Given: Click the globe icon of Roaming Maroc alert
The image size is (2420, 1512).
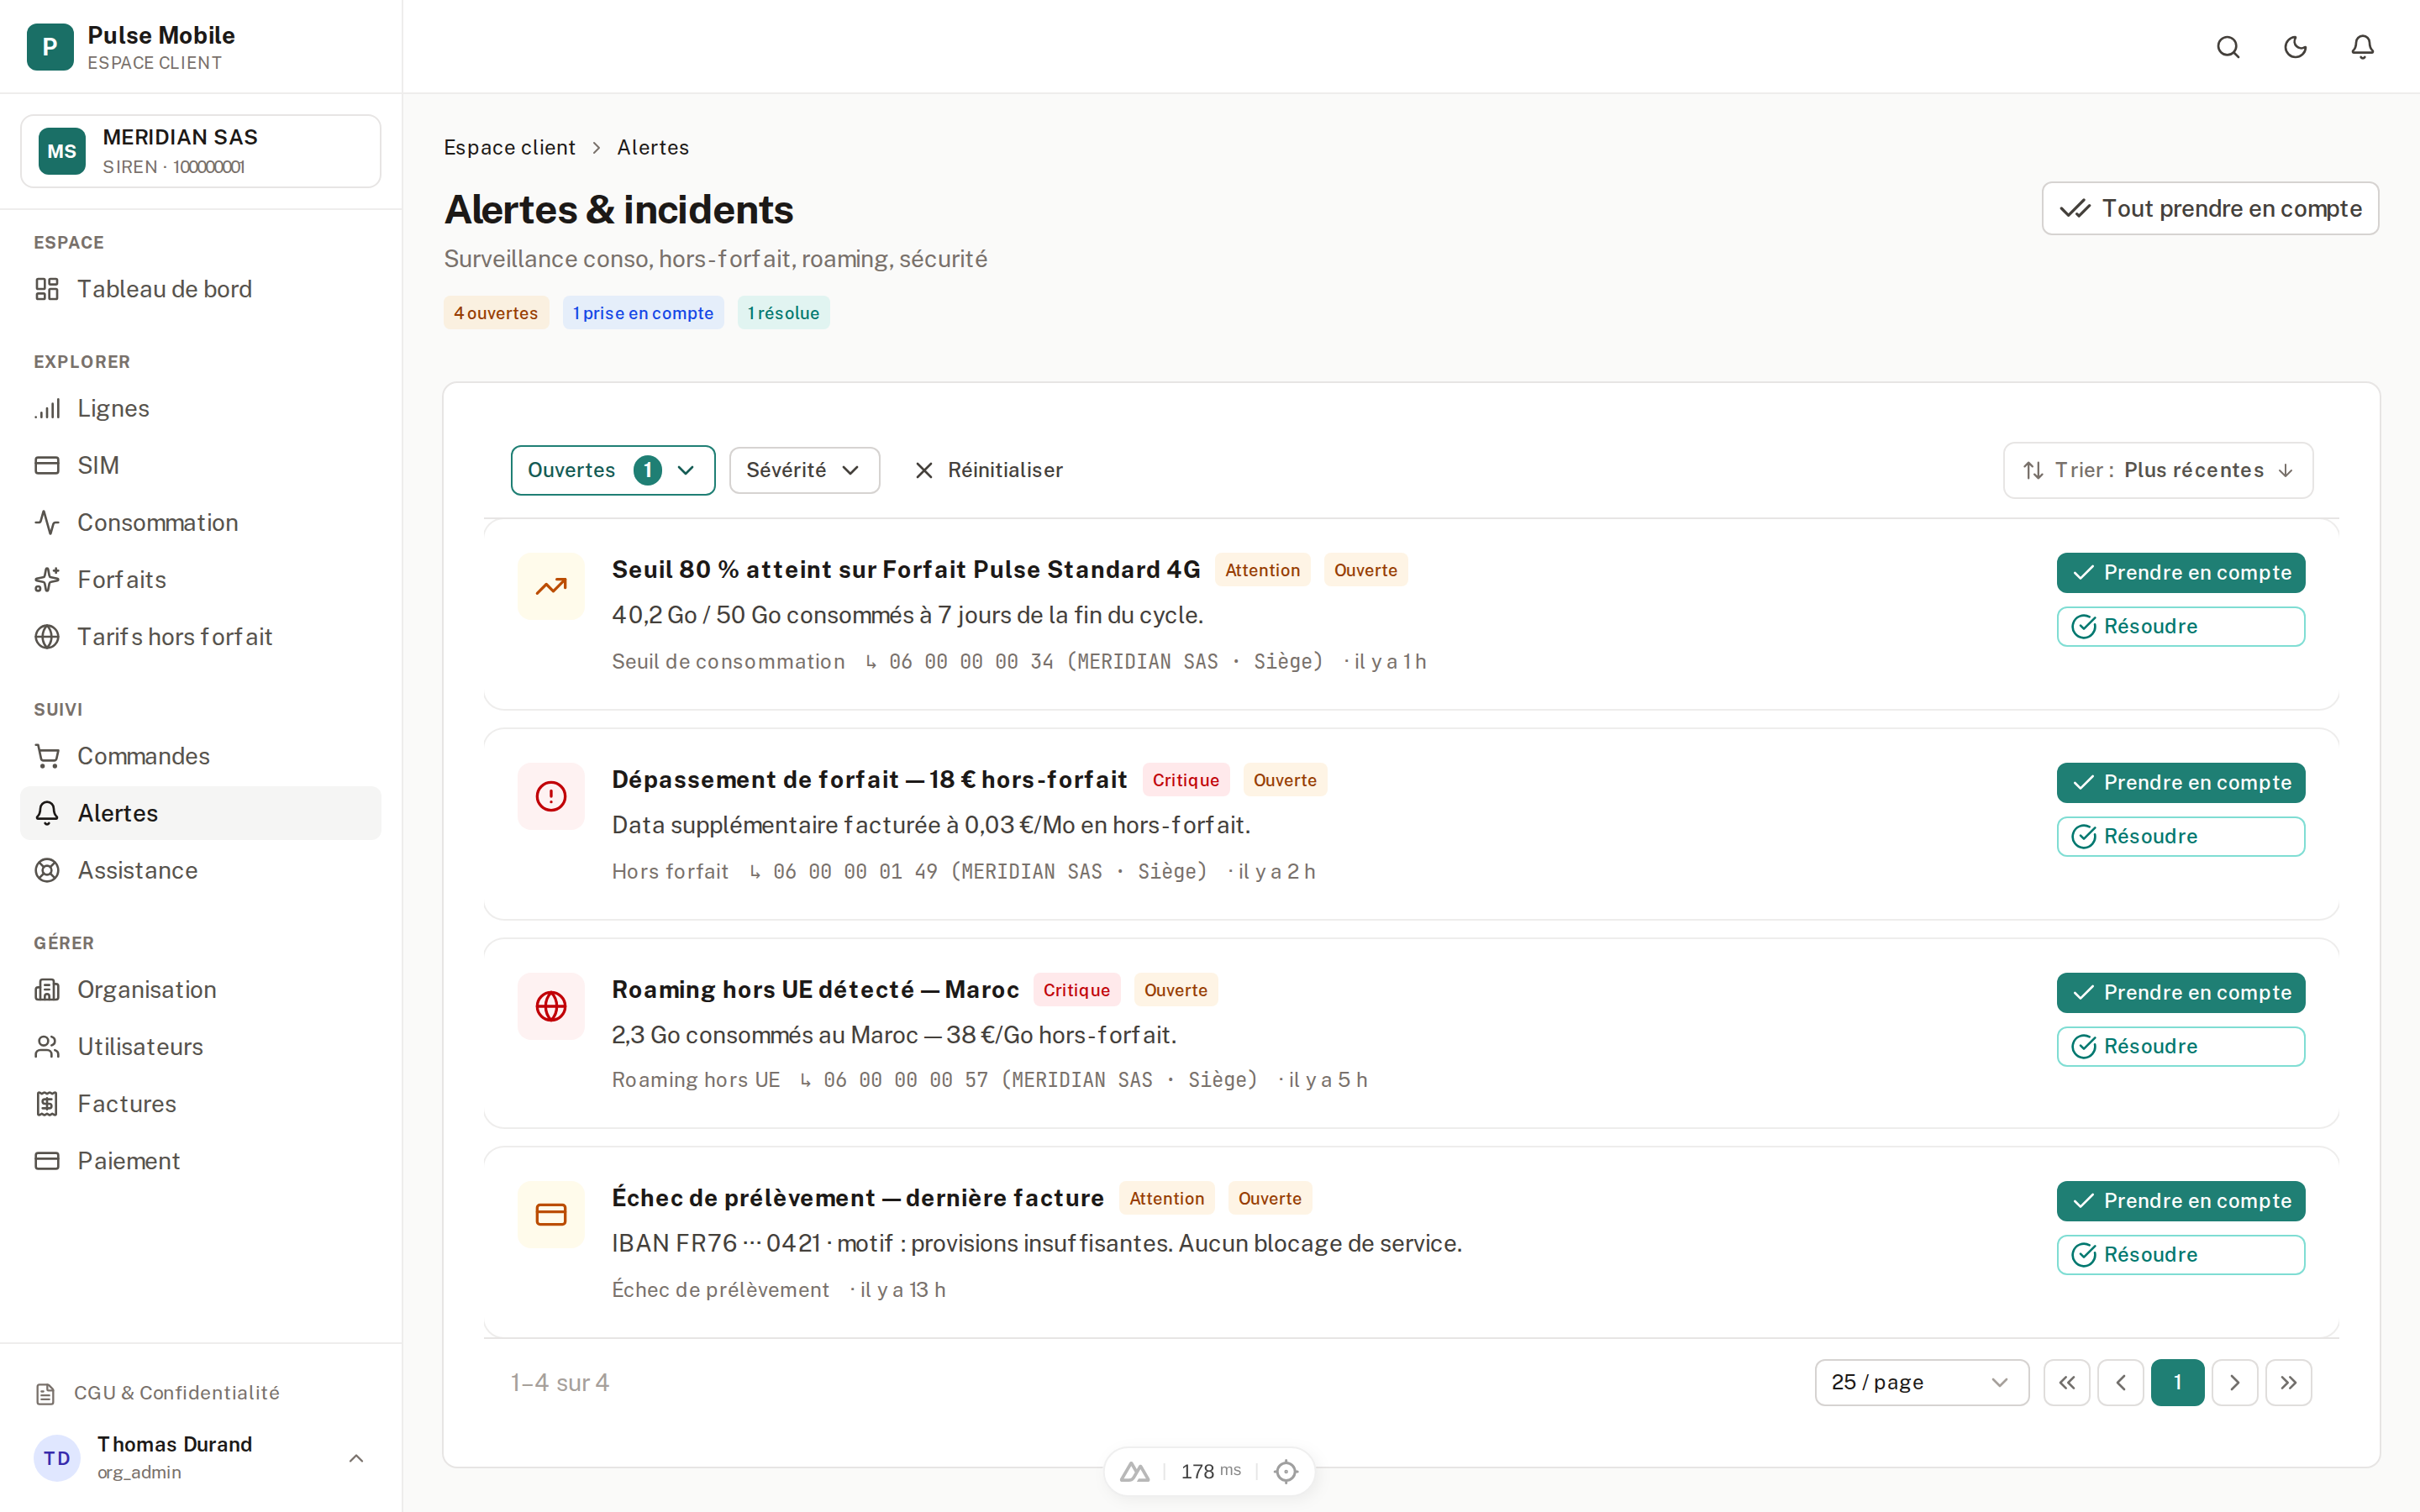Looking at the screenshot, I should [551, 1006].
